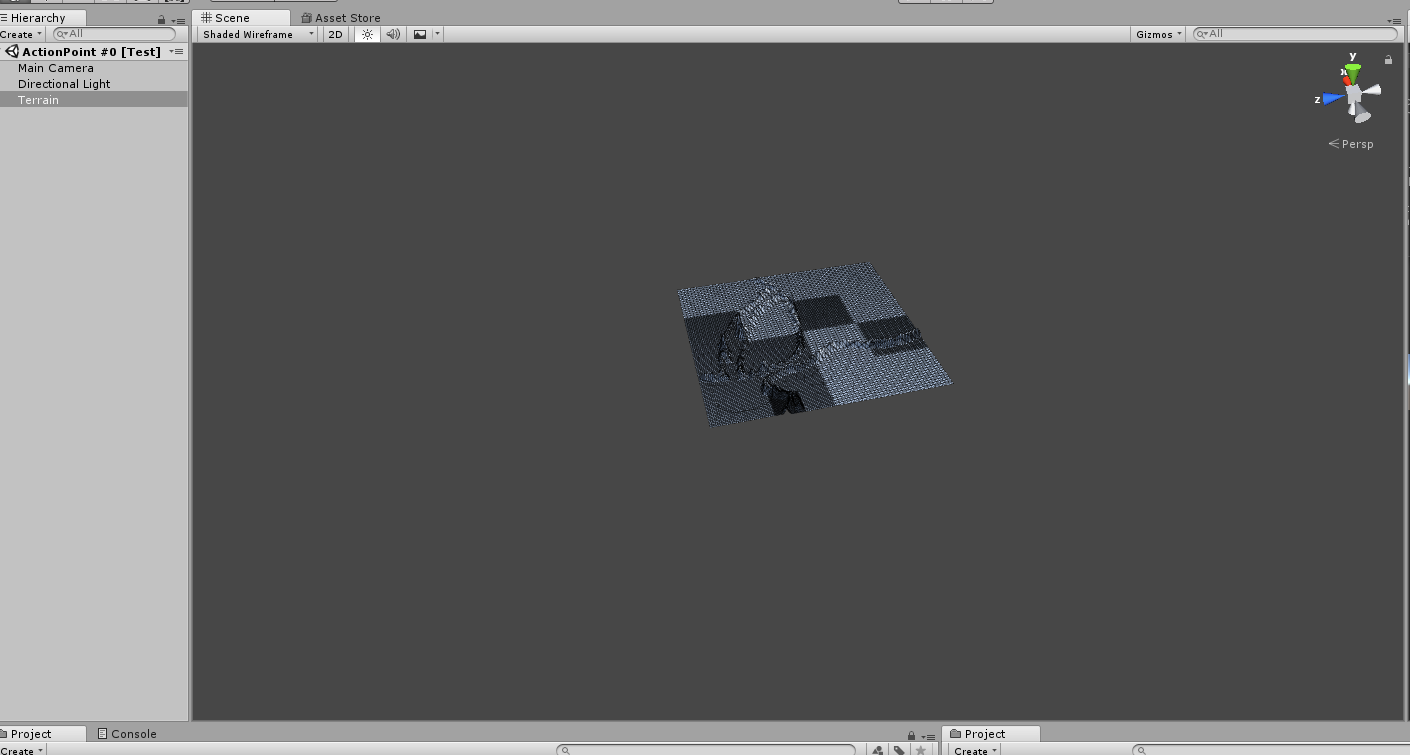Lock the left Project panel with the padlock
This screenshot has width=1410, height=755.
click(910, 735)
